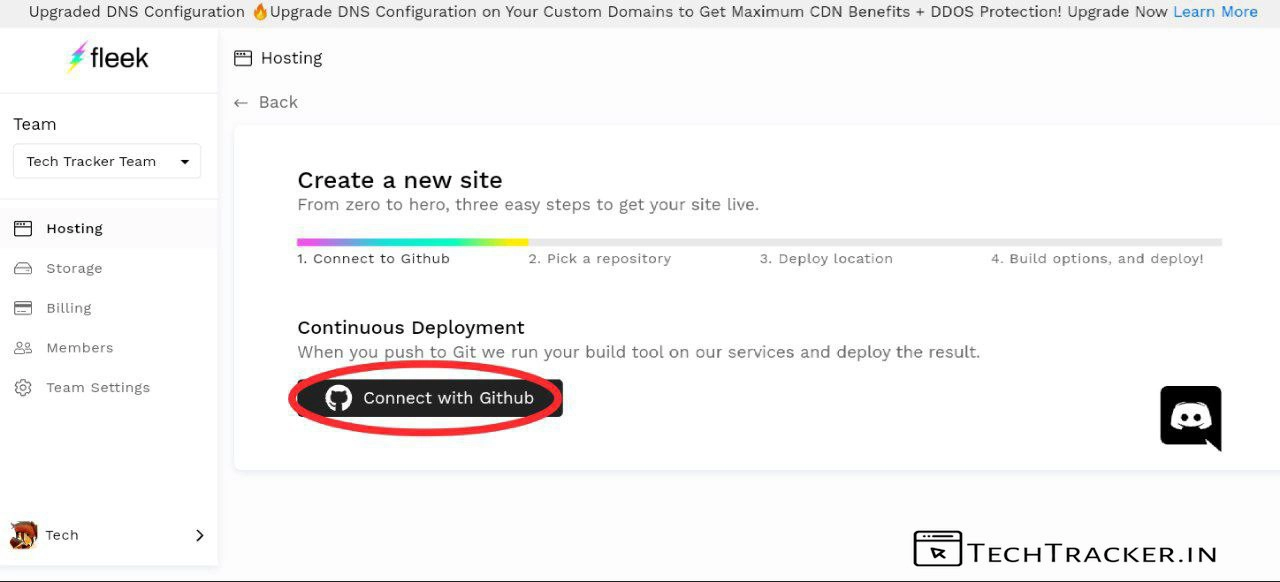Image resolution: width=1280 pixels, height=582 pixels.
Task: Select Members in the sidebar
Action: pos(80,348)
